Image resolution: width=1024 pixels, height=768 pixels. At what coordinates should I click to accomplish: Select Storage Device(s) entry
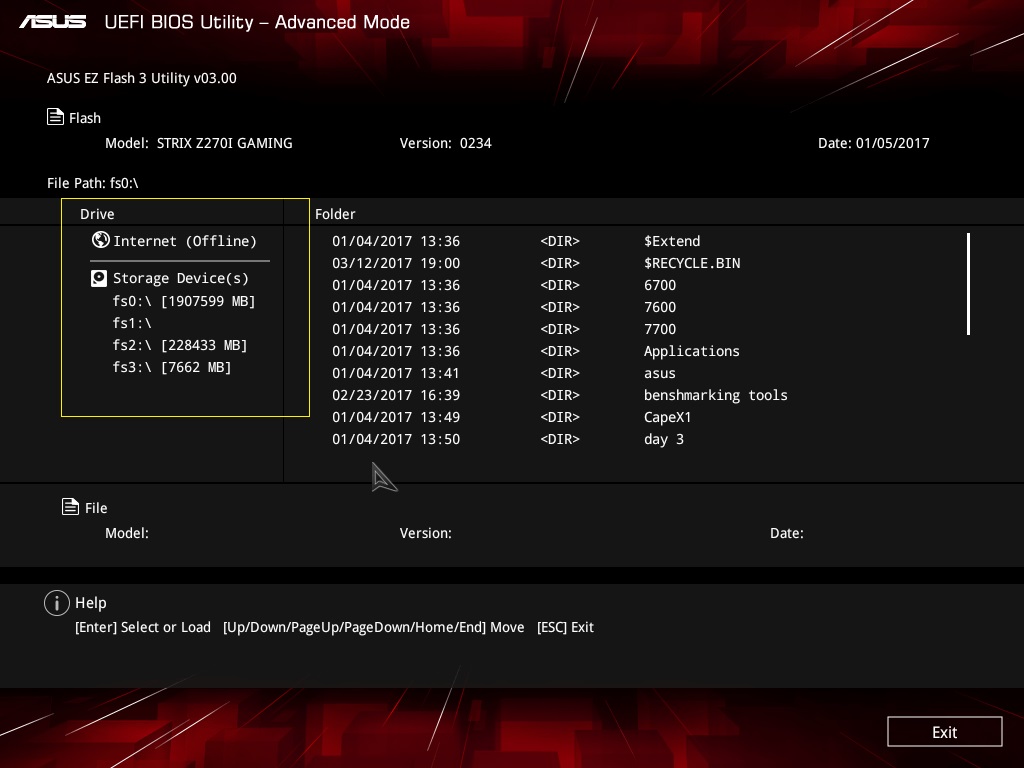tap(181, 278)
